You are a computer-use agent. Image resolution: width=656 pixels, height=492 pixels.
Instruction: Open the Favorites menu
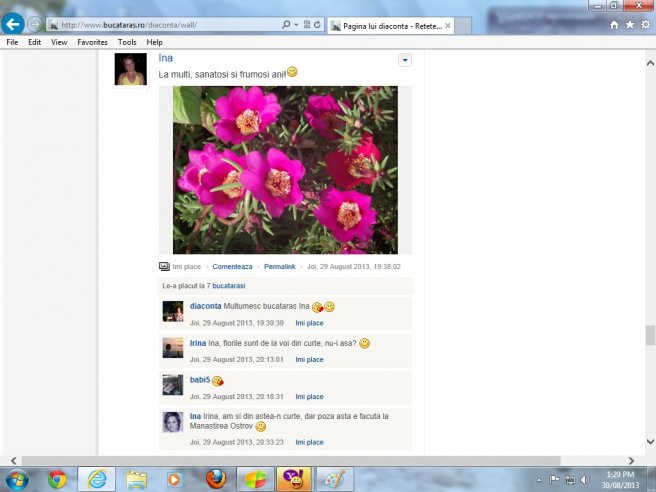point(92,43)
